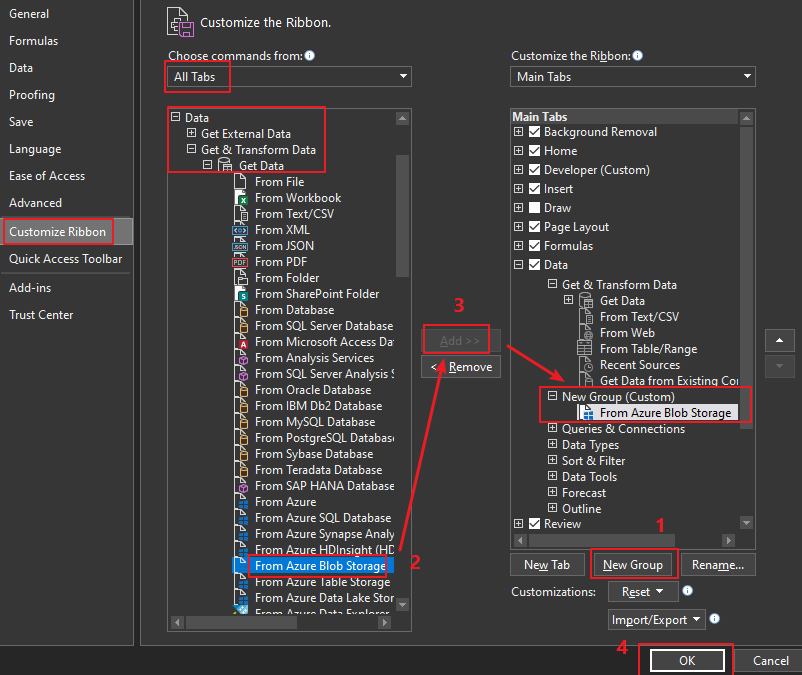Uncheck the Developer (Custom) checkbox
Image resolution: width=802 pixels, height=675 pixels.
coord(534,170)
